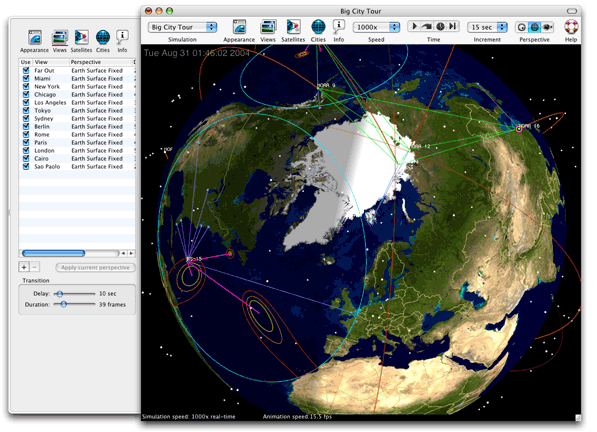Uncheck the Sao Paolo view

click(26, 167)
